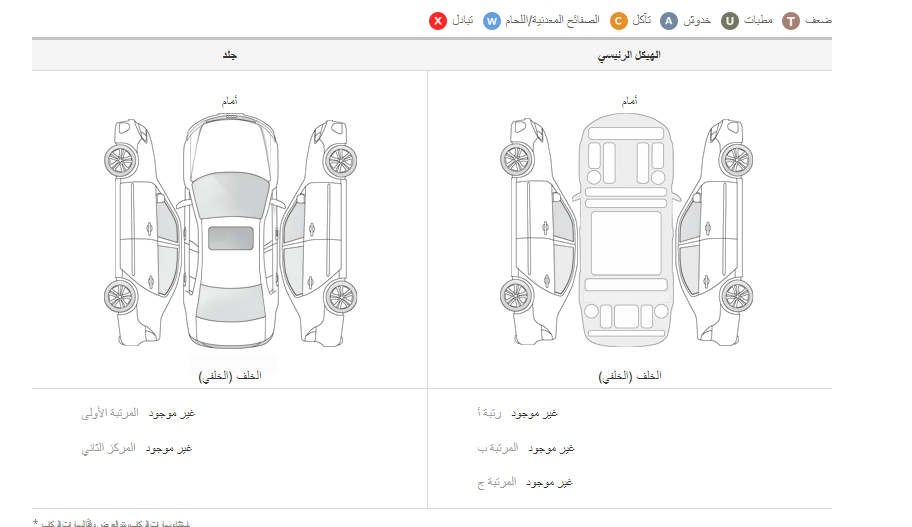Screen dimensions: 912x527
Task: Click the رتبة أ label
Action: 491,413
